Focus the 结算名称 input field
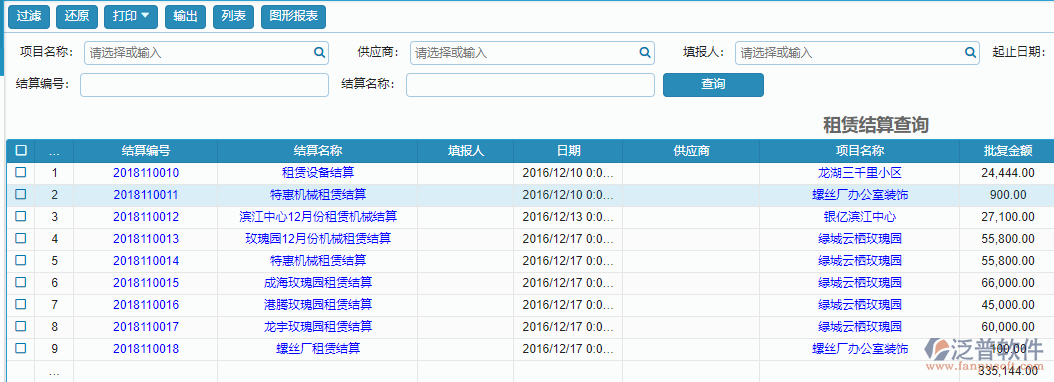 coord(530,85)
